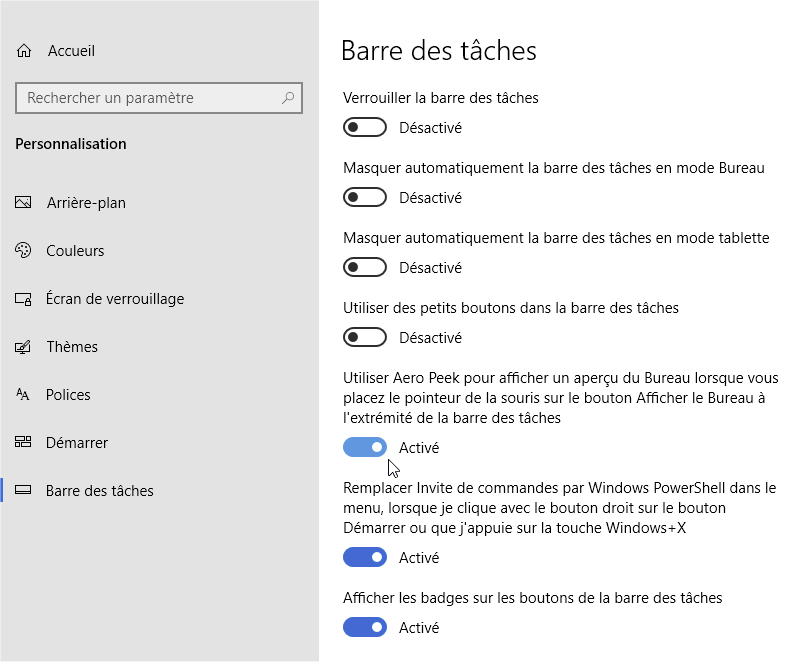Click the Couleurs palette icon

23,250
